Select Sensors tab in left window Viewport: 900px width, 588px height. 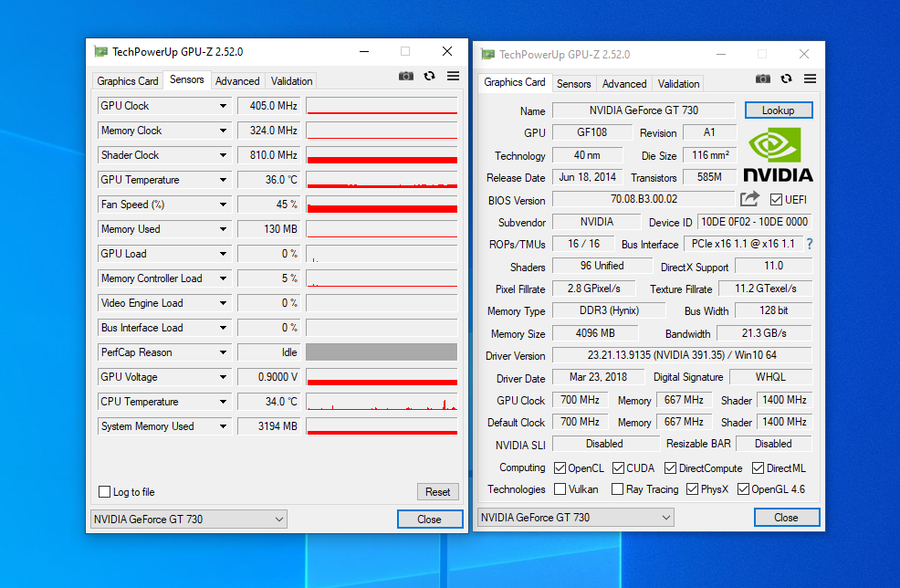187,80
